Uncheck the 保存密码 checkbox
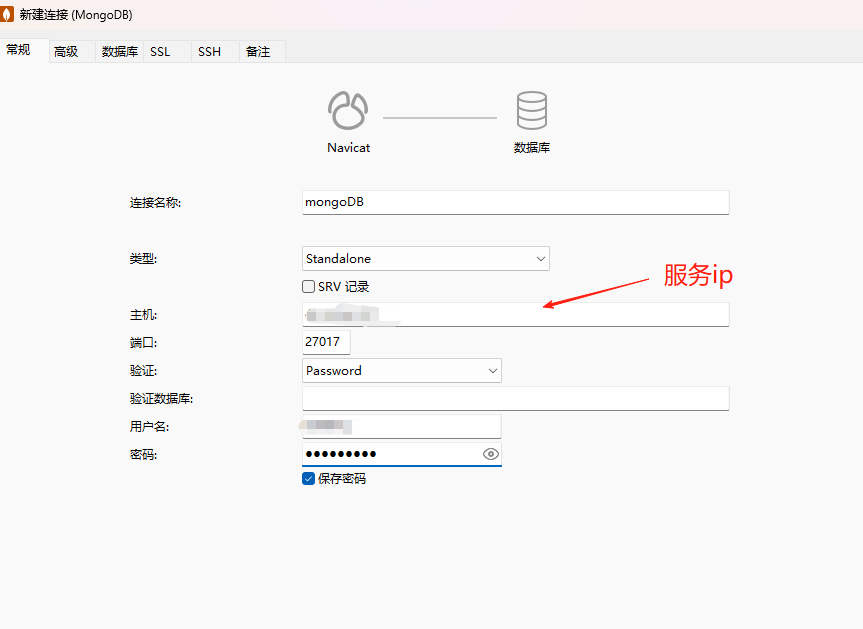Viewport: 863px width, 629px height. [x=309, y=479]
